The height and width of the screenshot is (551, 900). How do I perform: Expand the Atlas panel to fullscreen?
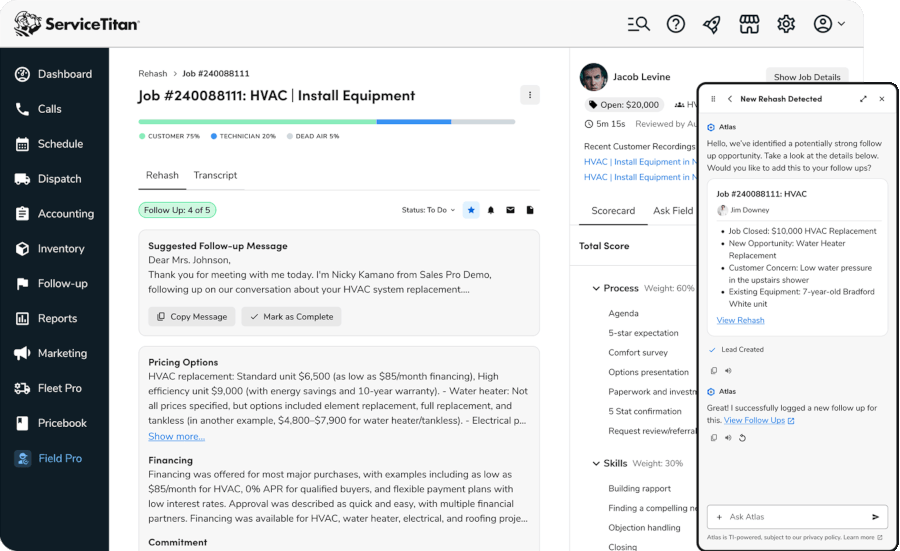[863, 99]
